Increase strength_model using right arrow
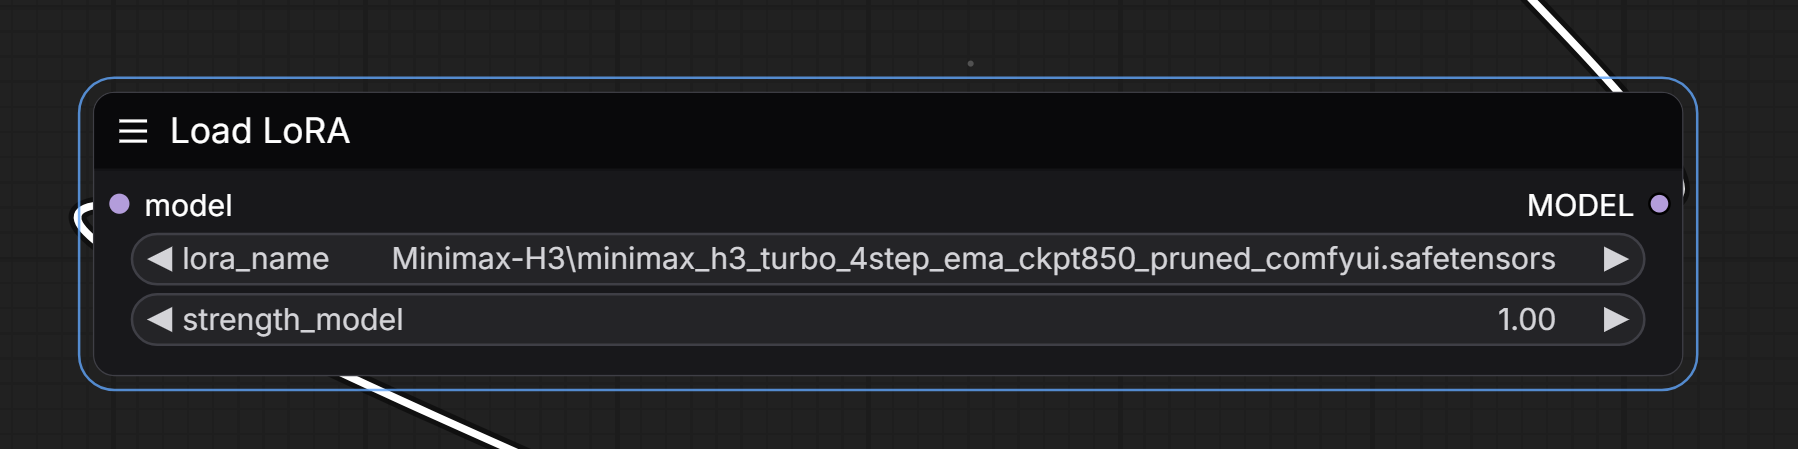 (1616, 319)
